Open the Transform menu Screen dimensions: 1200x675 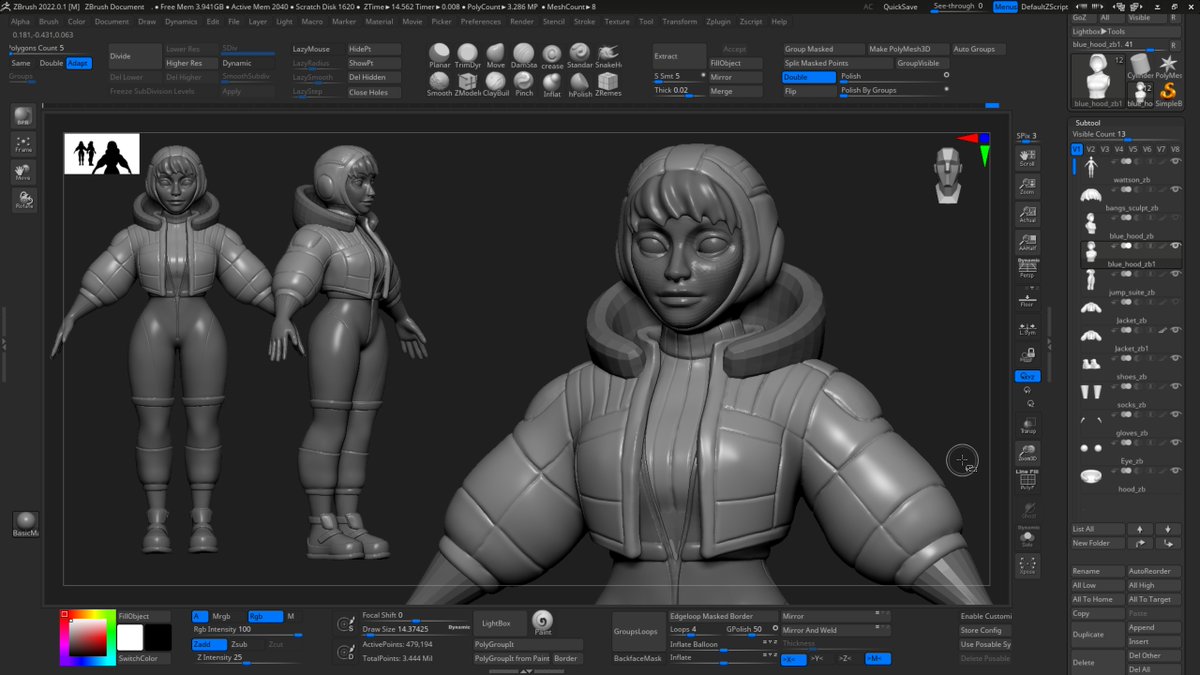point(680,21)
